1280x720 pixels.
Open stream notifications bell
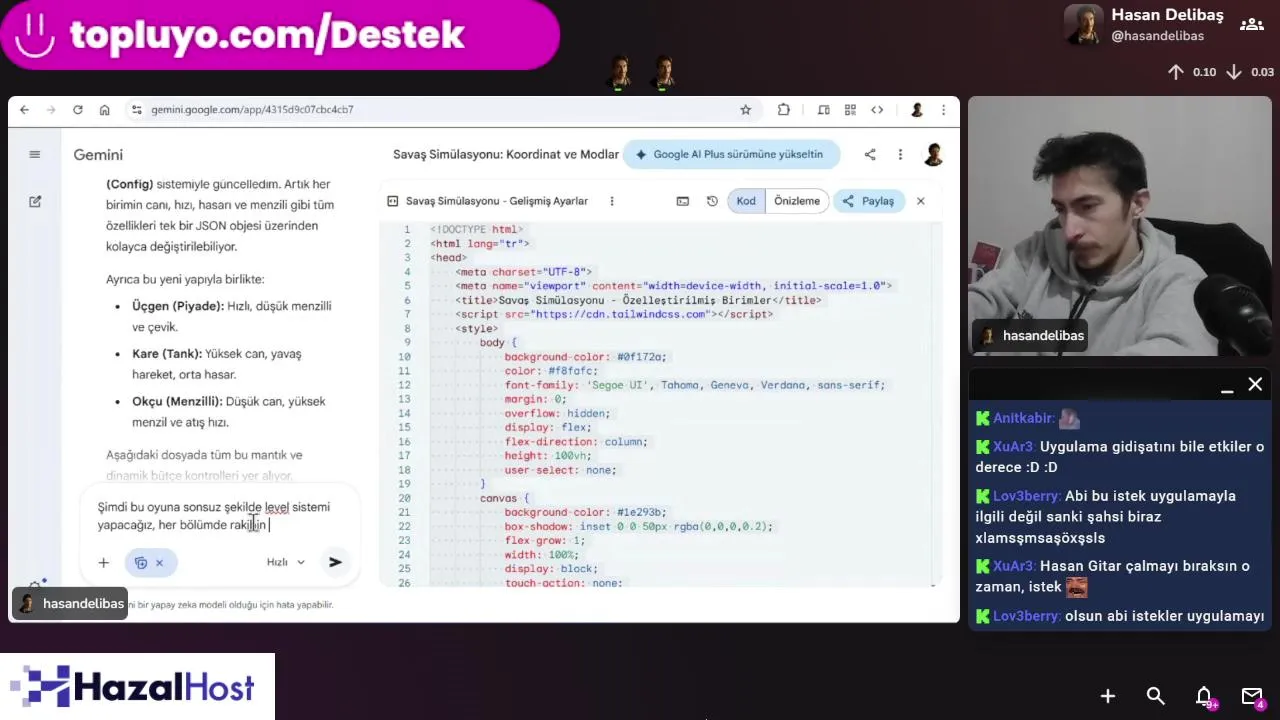click(x=1204, y=696)
